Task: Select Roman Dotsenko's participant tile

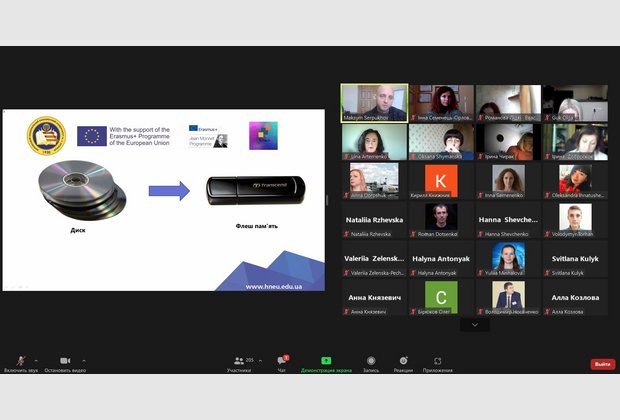Action: click(x=441, y=219)
